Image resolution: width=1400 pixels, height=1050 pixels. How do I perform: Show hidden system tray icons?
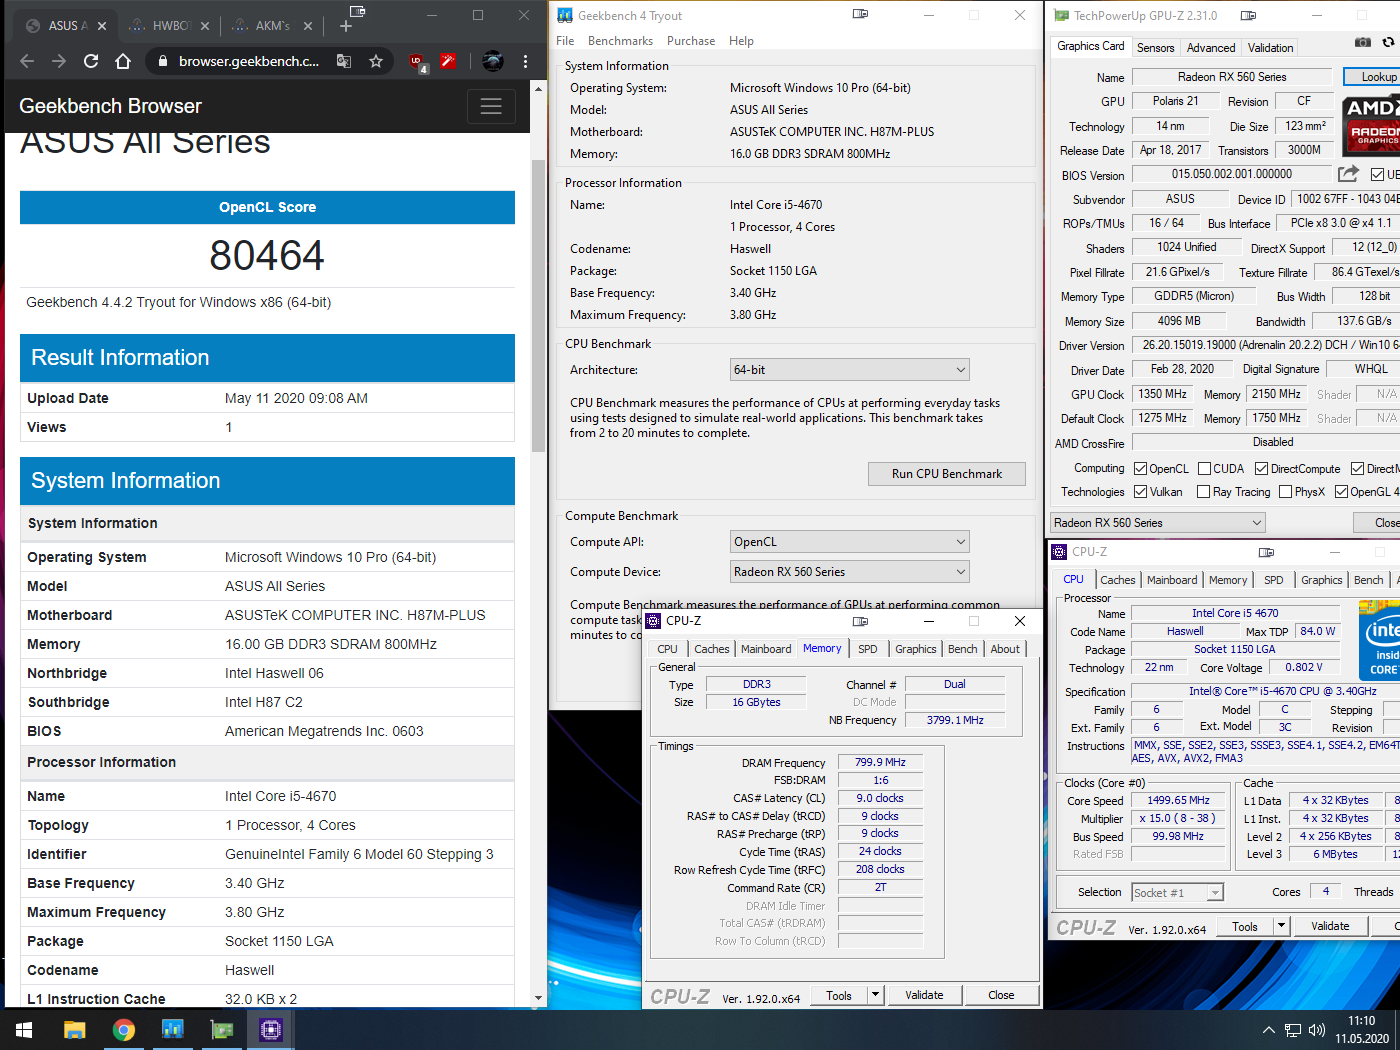(1269, 1030)
